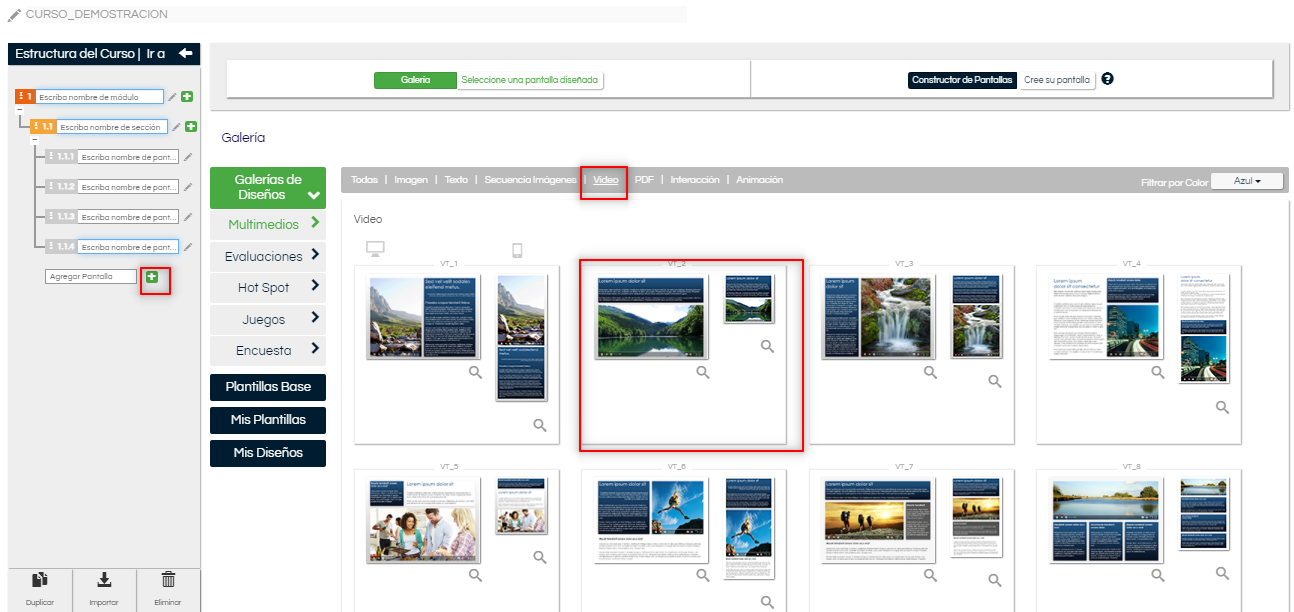
Task: Open the help question mark icon
Action: tap(1107, 79)
